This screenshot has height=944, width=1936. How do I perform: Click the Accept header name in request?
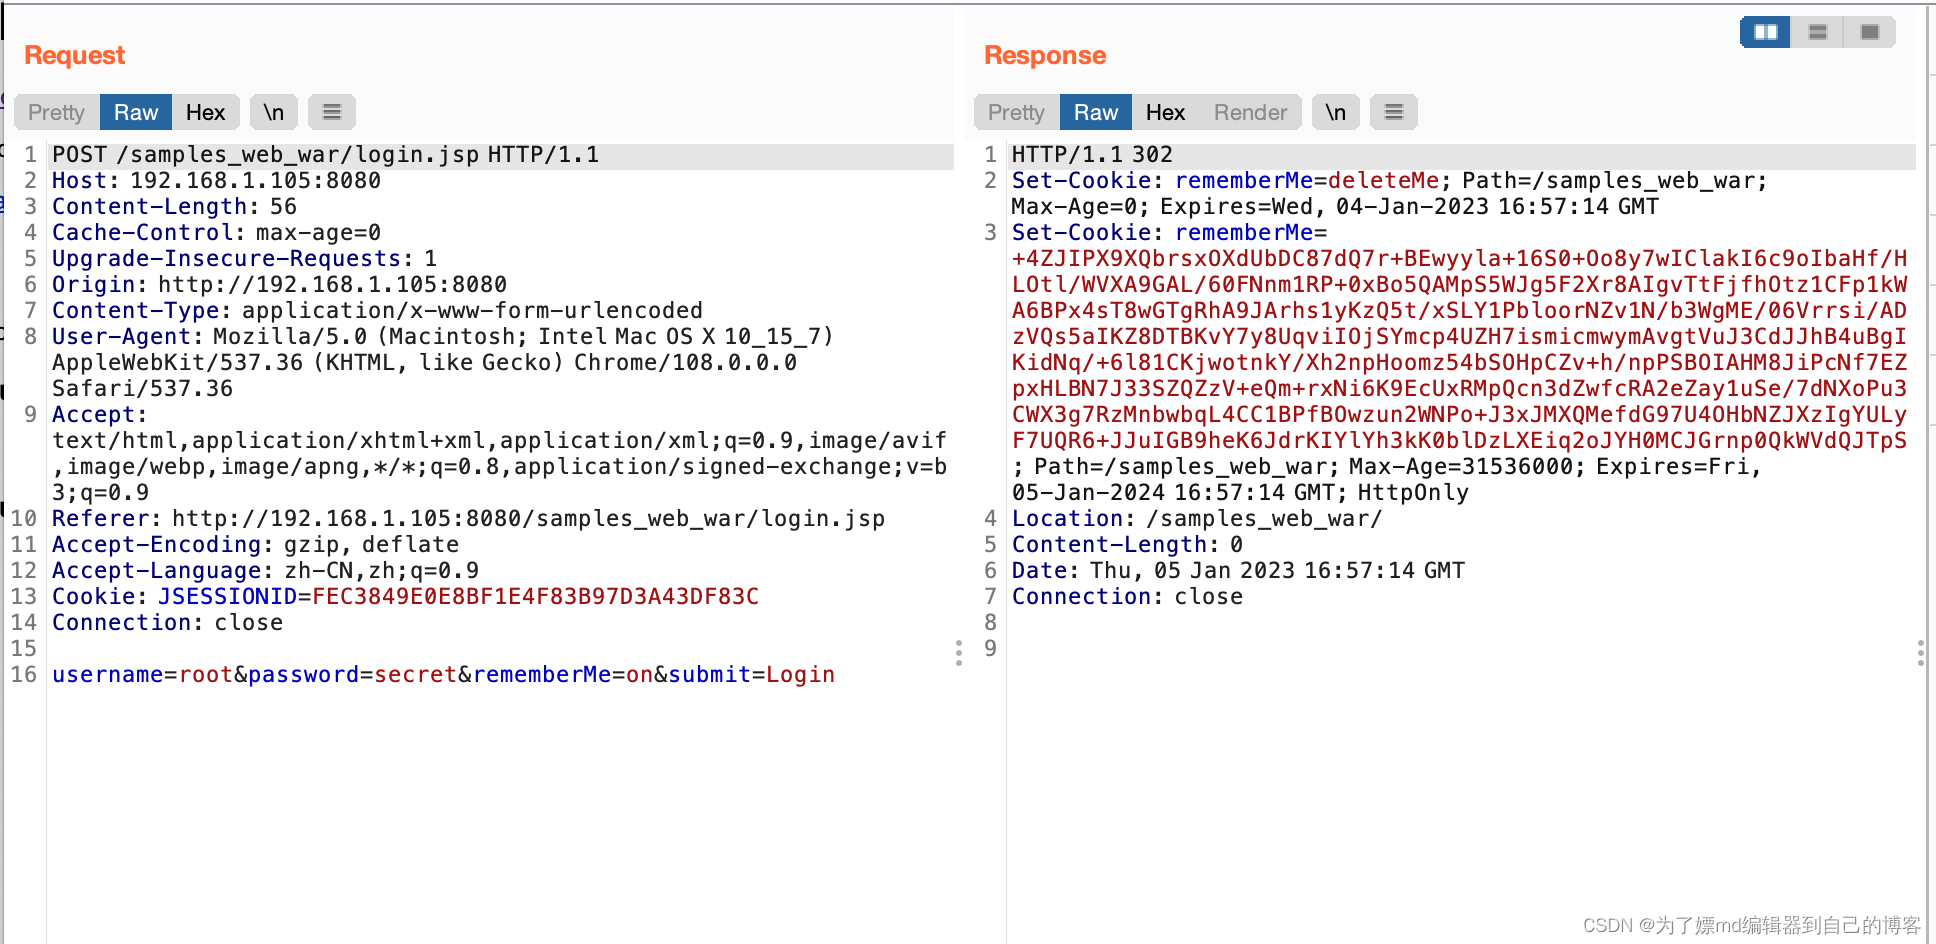click(99, 415)
